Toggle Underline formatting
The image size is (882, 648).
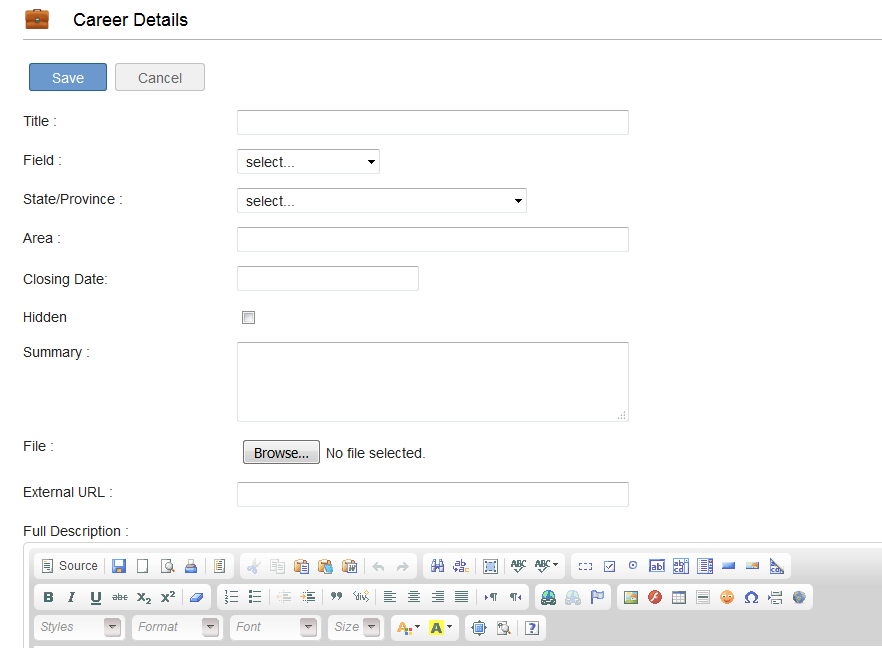click(x=96, y=597)
